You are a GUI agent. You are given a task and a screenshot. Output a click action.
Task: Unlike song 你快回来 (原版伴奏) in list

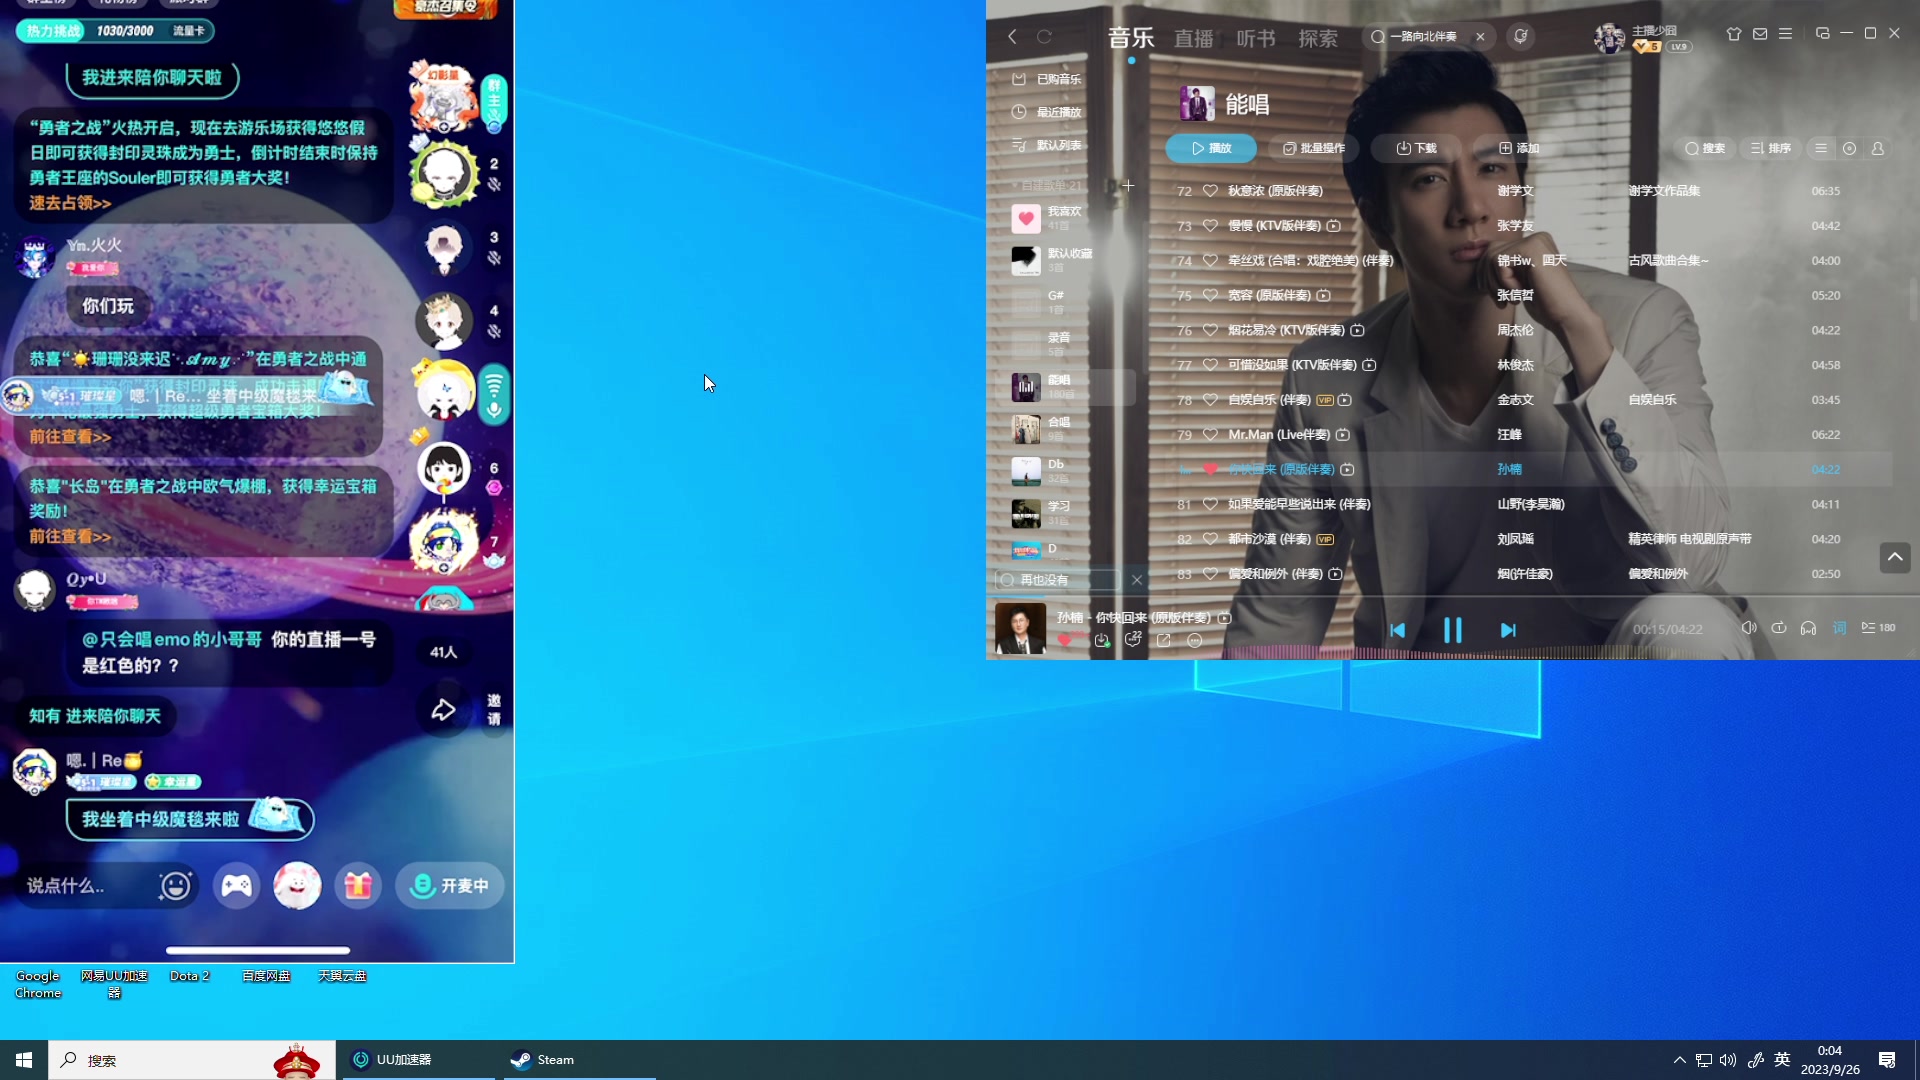tap(1210, 470)
